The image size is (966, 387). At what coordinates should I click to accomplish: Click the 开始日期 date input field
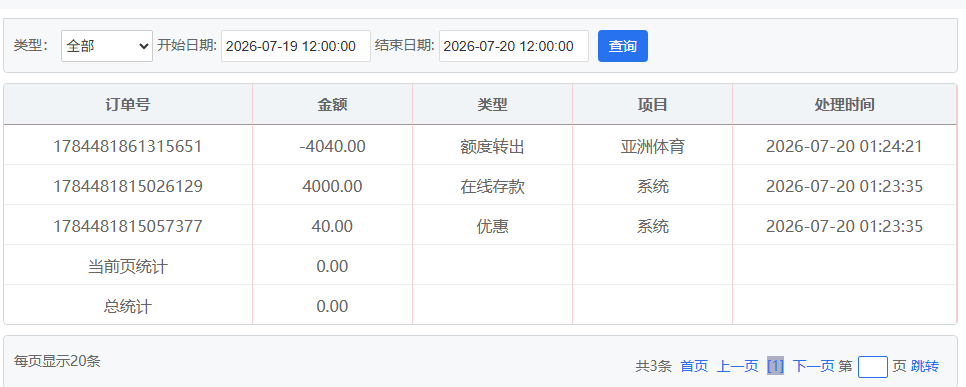tap(296, 46)
